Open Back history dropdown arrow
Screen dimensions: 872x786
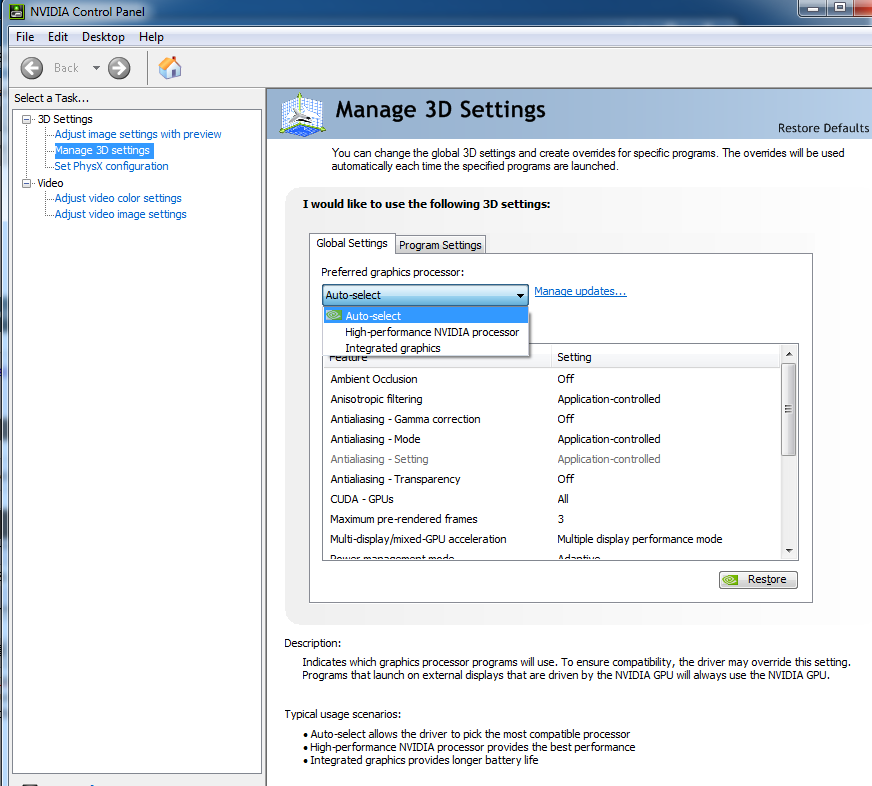(x=96, y=68)
